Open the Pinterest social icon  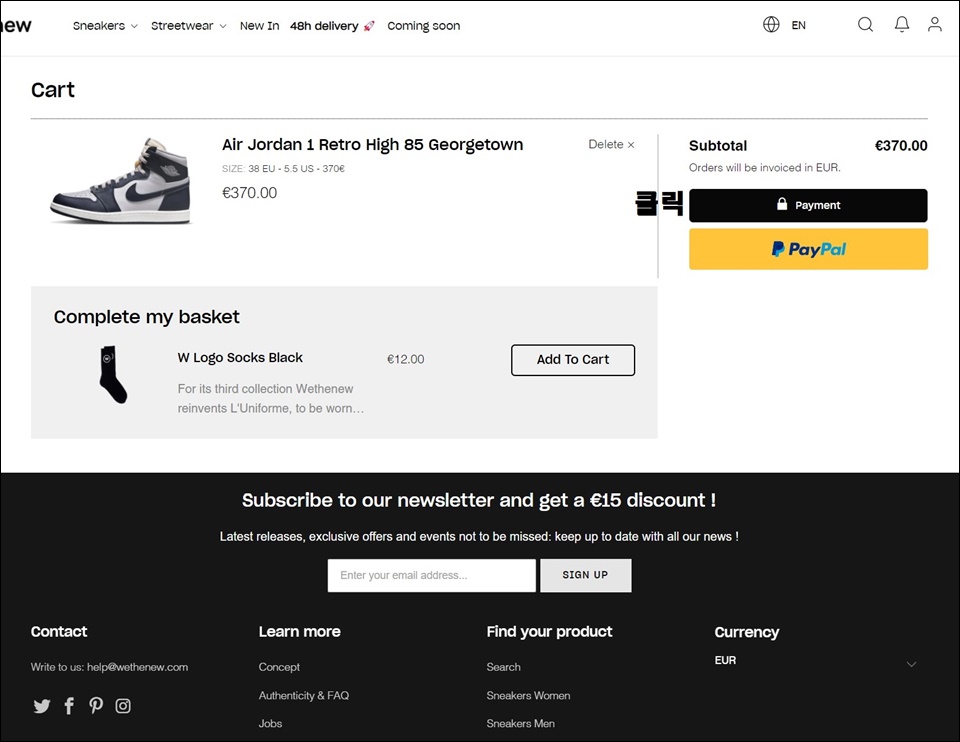click(96, 706)
